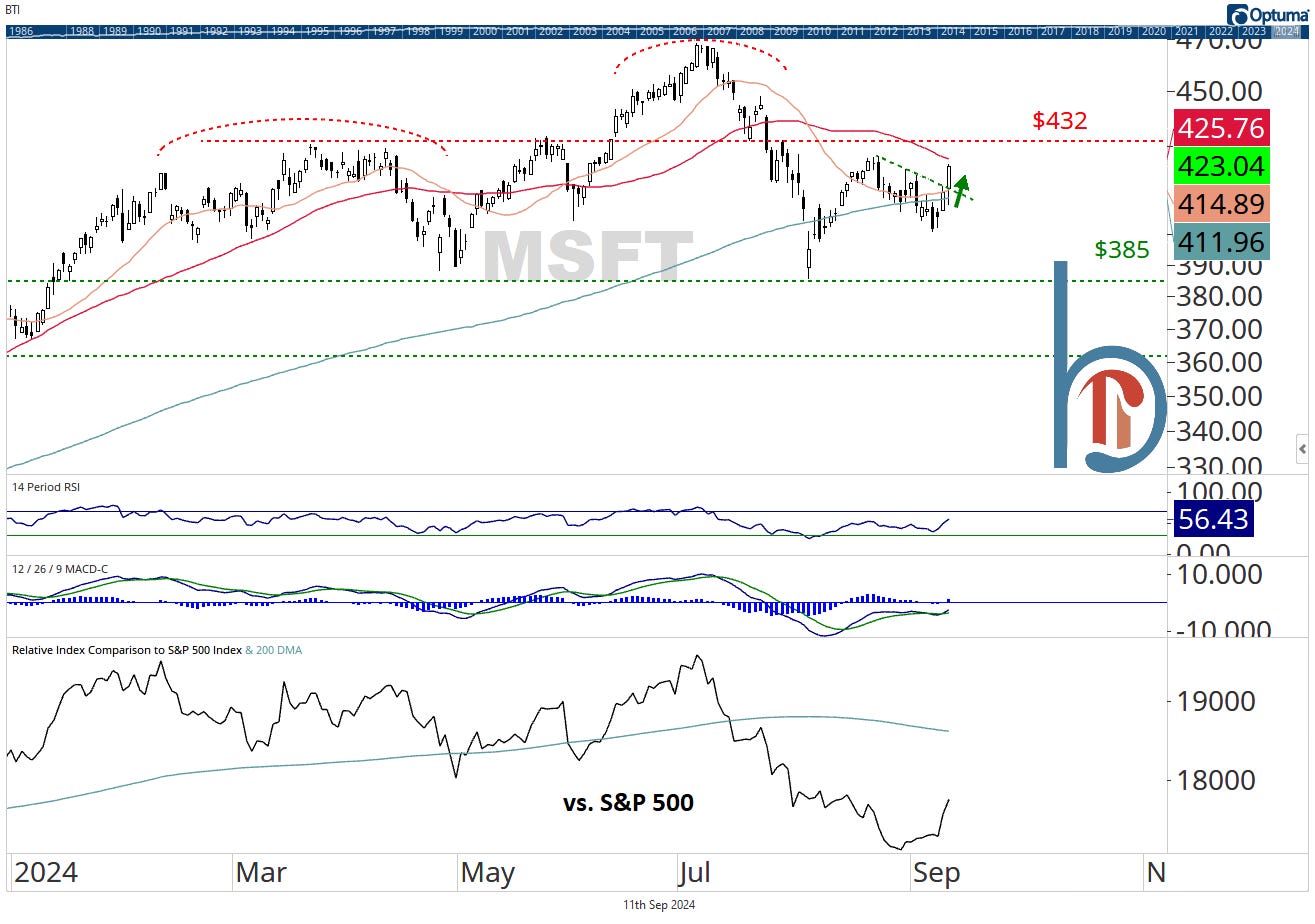Jump to 2020 in the year timeline bar
Image resolution: width=1315 pixels, height=924 pixels.
1154,31
